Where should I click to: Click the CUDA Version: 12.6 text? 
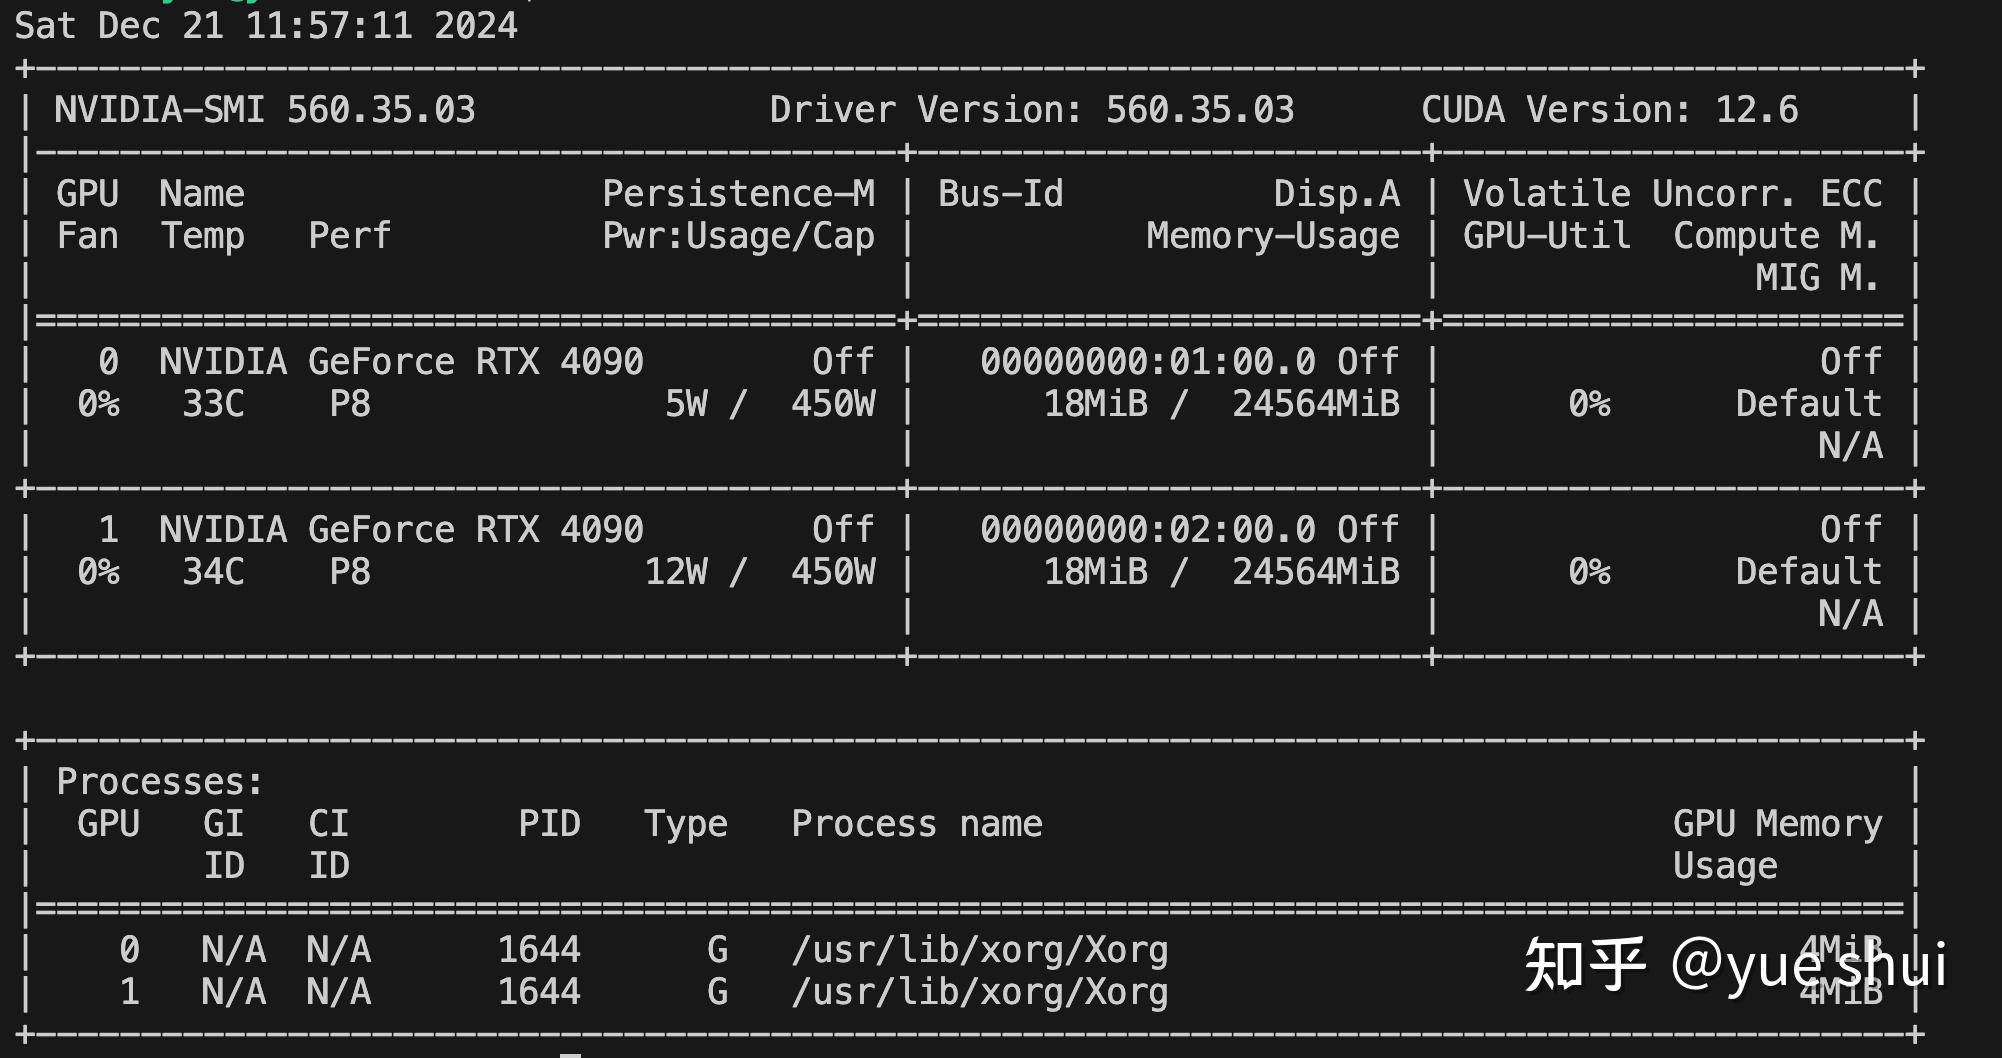click(x=1610, y=109)
